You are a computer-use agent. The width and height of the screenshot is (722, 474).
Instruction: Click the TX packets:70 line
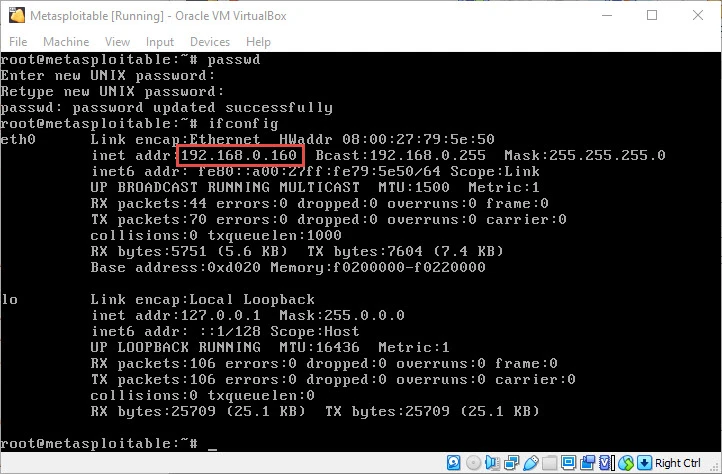click(x=328, y=219)
